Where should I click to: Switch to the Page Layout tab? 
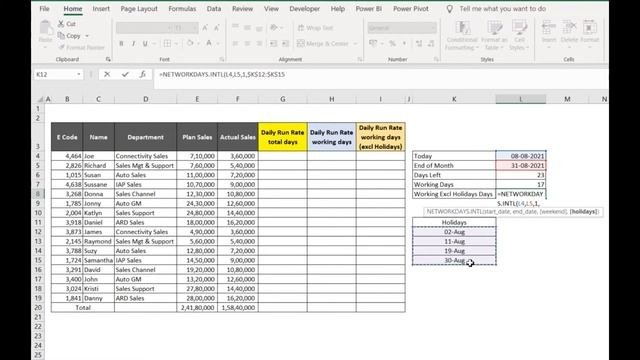point(139,9)
